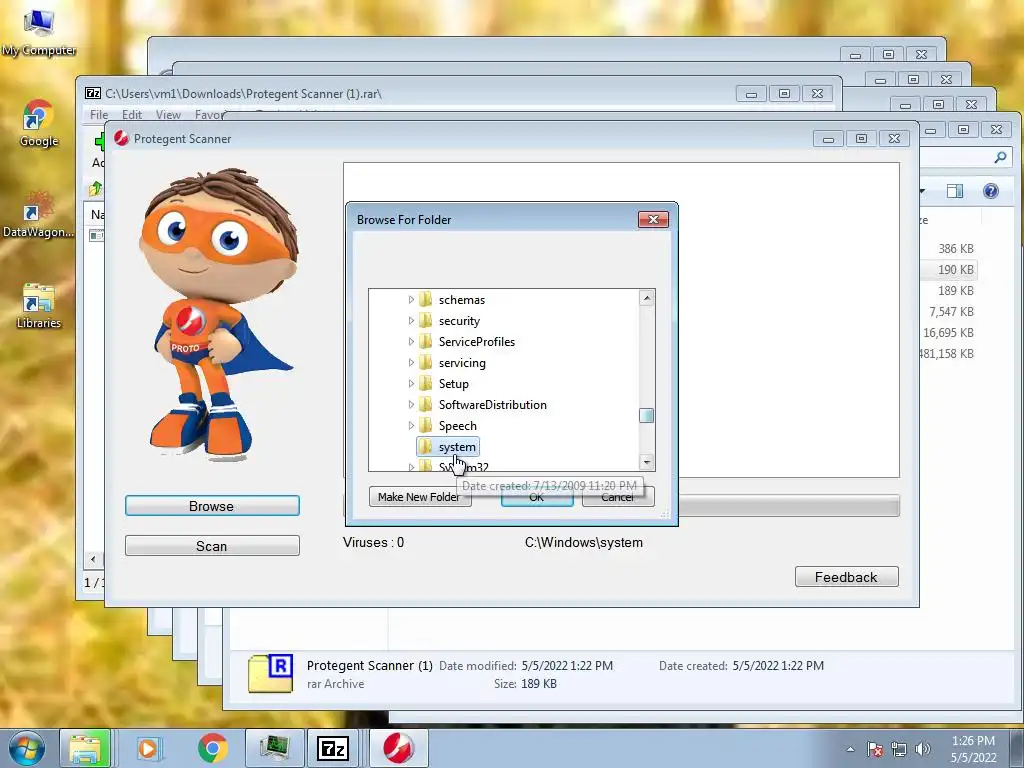The height and width of the screenshot is (768, 1024).
Task: Open Explorer help question-mark icon
Action: pos(990,191)
